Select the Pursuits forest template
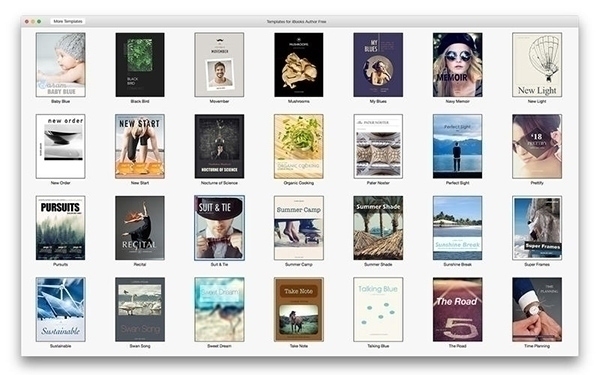Image resolution: width=600 pixels, height=375 pixels. (60, 228)
